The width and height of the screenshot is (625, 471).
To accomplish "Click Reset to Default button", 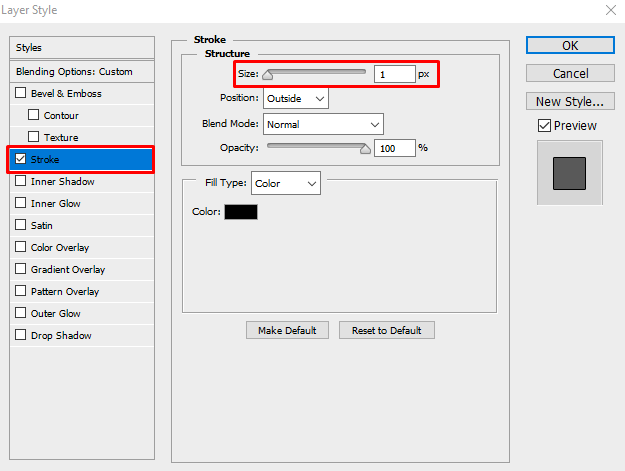I will coord(387,330).
